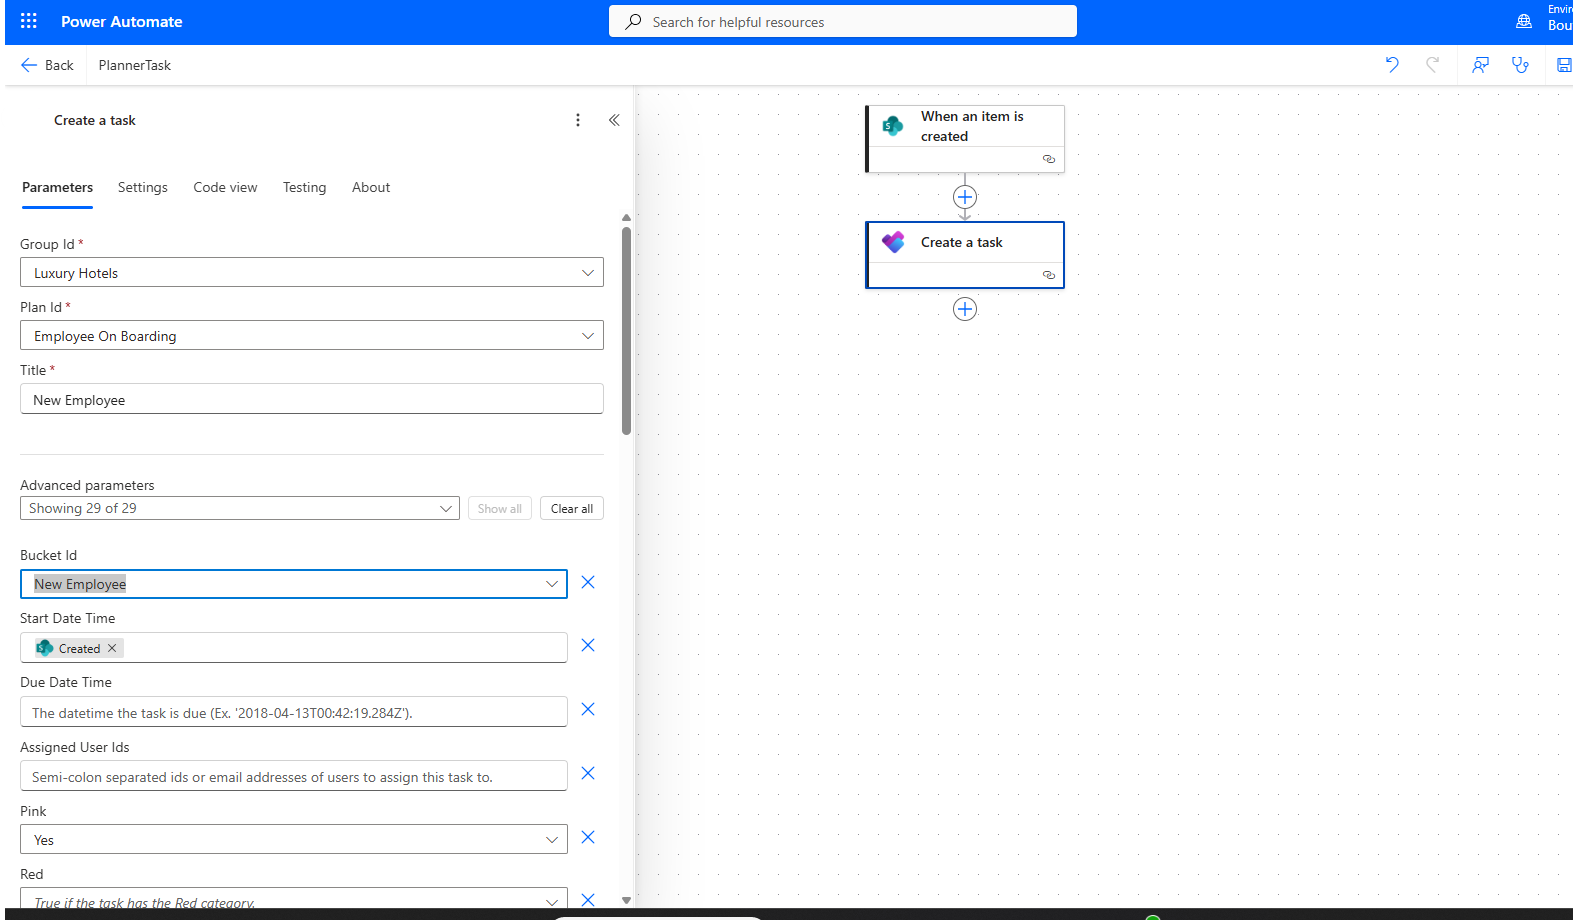Expand the Group Id dropdown
The width and height of the screenshot is (1573, 920).
[588, 272]
